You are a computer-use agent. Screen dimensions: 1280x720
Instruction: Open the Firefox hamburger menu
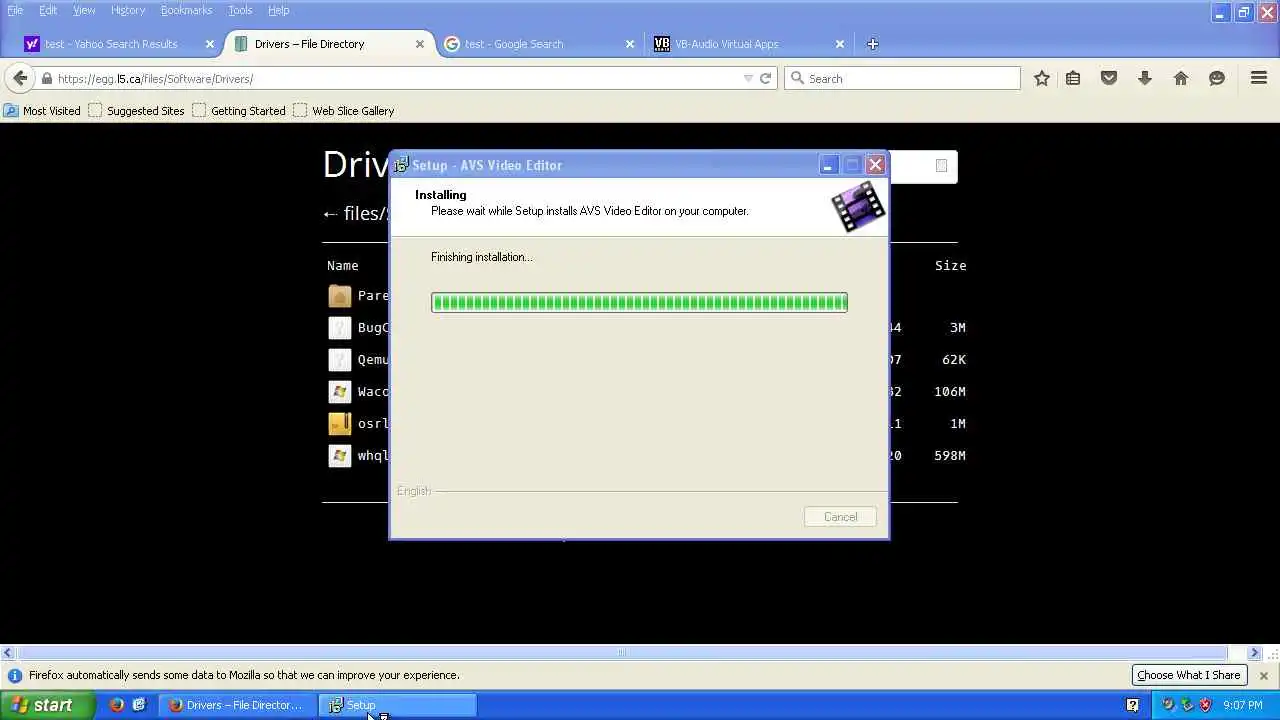(x=1259, y=78)
